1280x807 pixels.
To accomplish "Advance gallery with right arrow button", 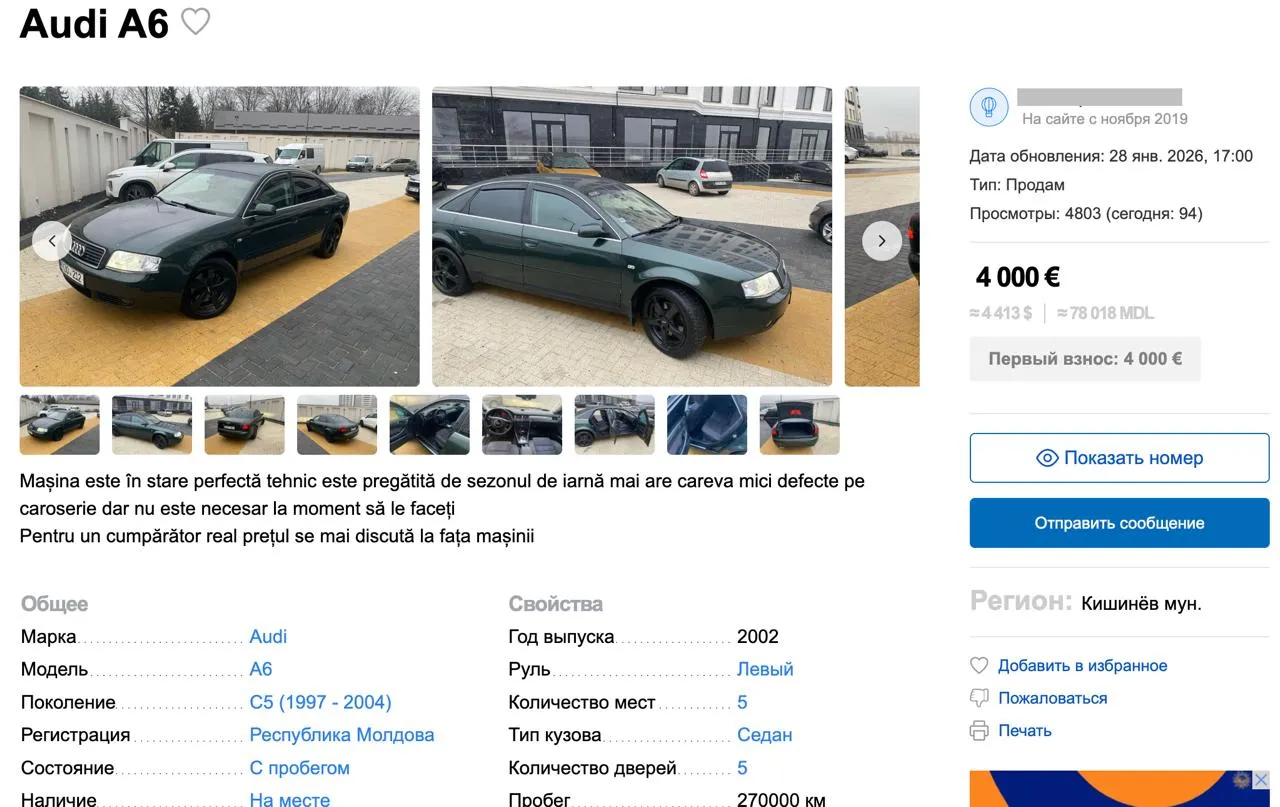I will [881, 241].
